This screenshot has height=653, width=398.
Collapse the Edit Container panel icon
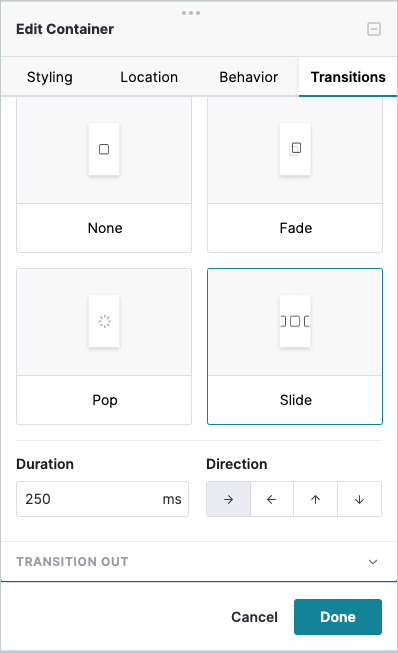[x=374, y=29]
